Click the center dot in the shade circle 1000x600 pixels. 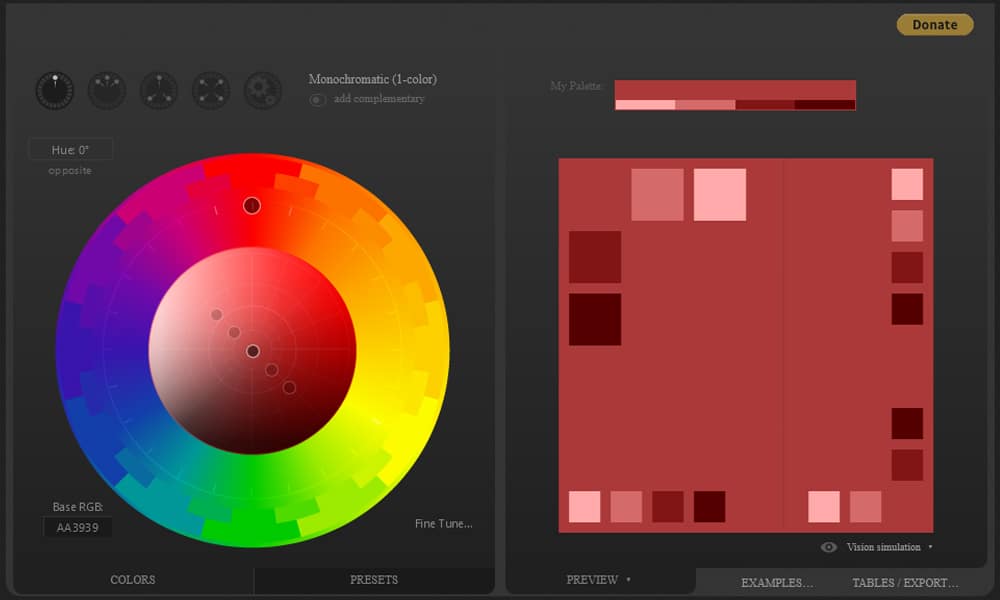point(253,351)
